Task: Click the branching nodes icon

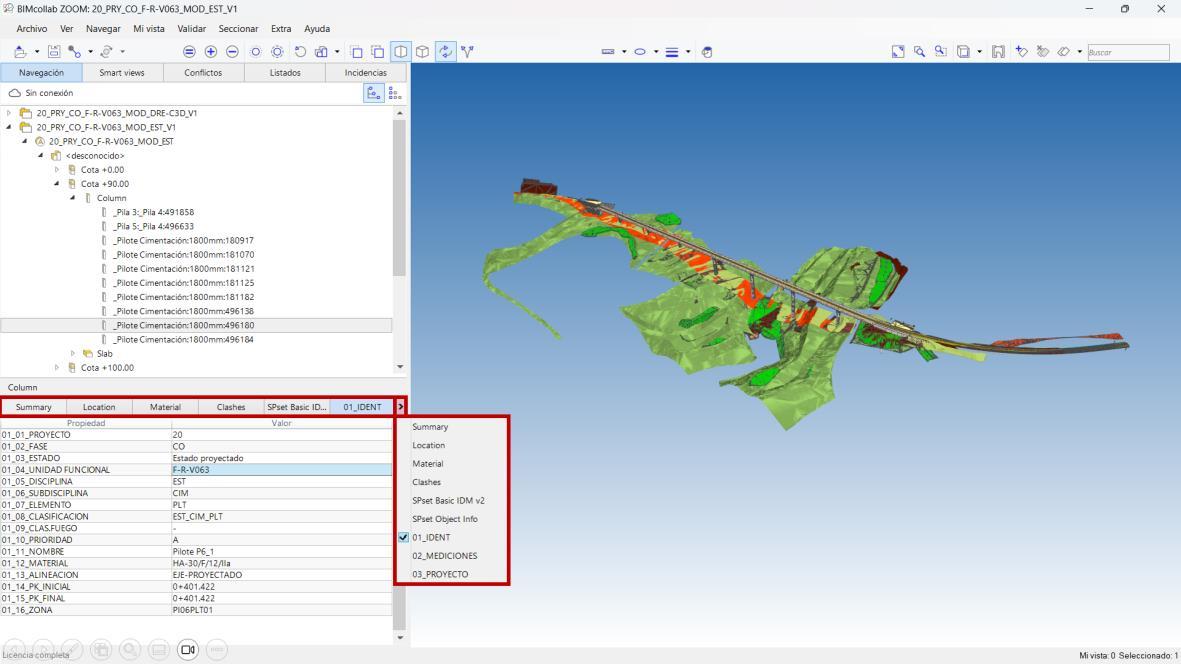Action: [468, 52]
